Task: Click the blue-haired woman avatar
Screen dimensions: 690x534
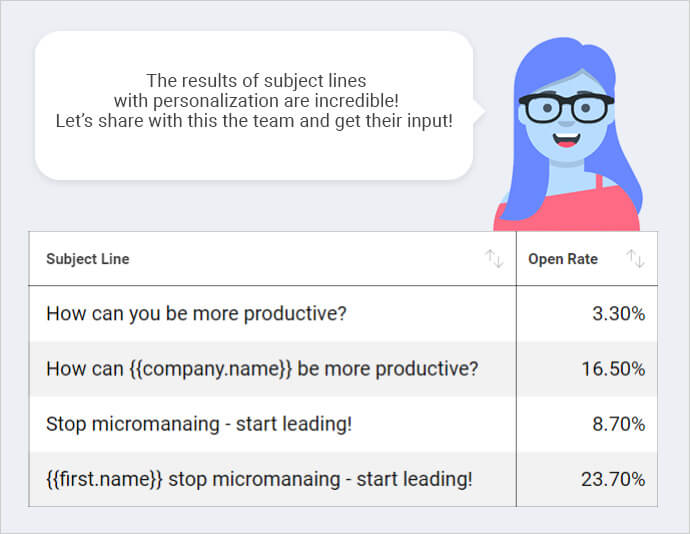Action: click(568, 134)
